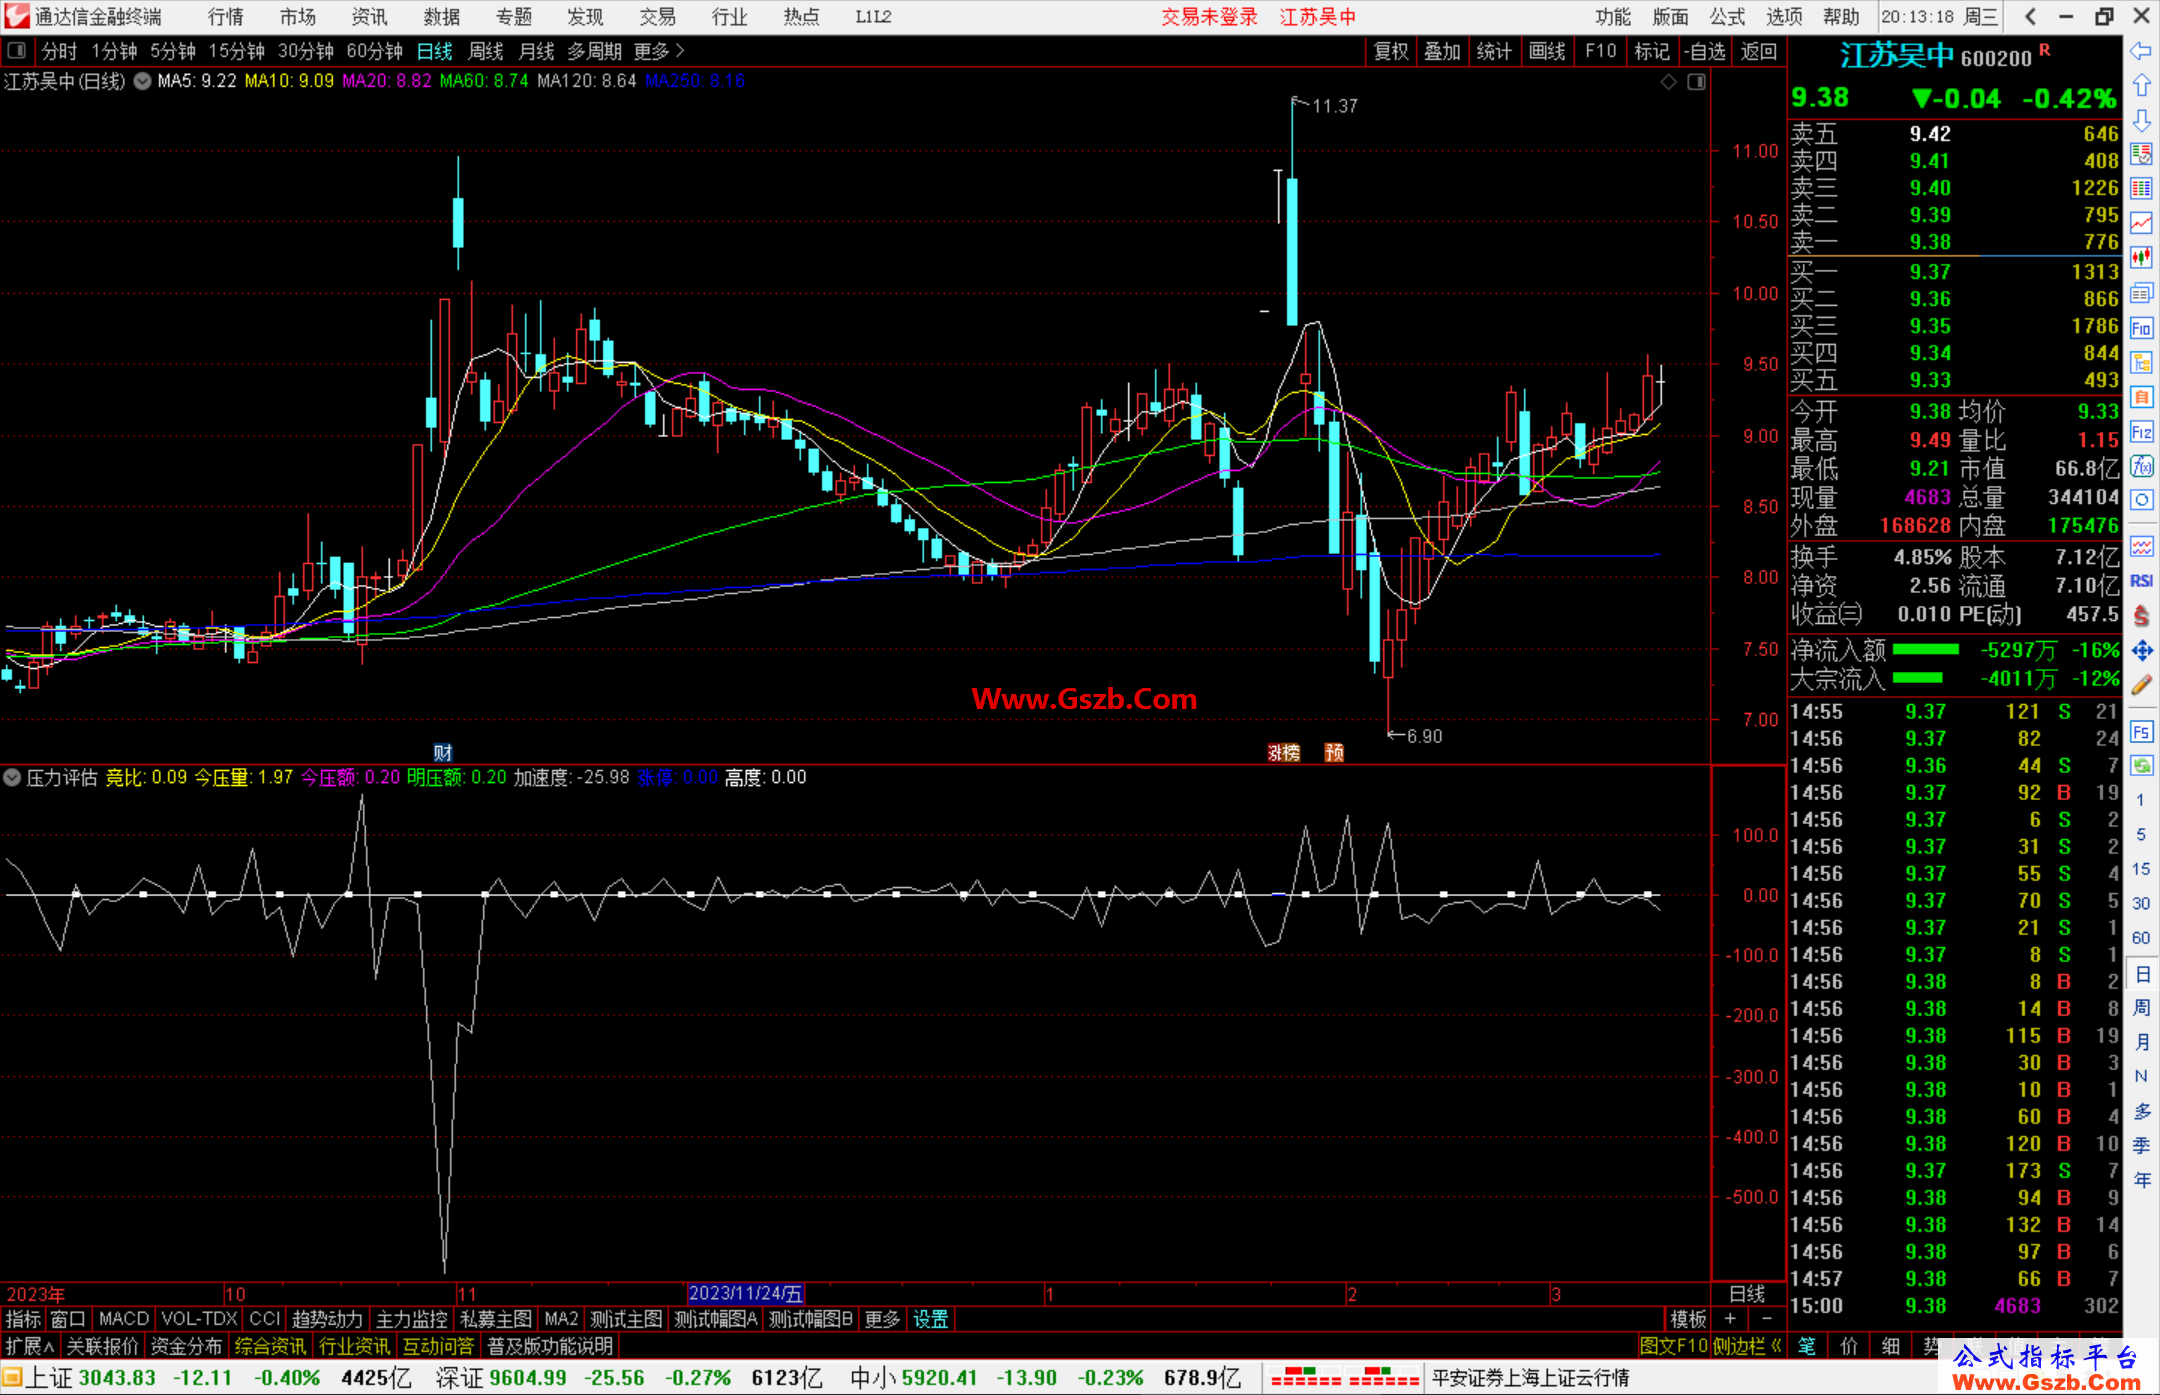Click the diamond icon at chart top-right
The height and width of the screenshot is (1395, 2160).
(1668, 82)
